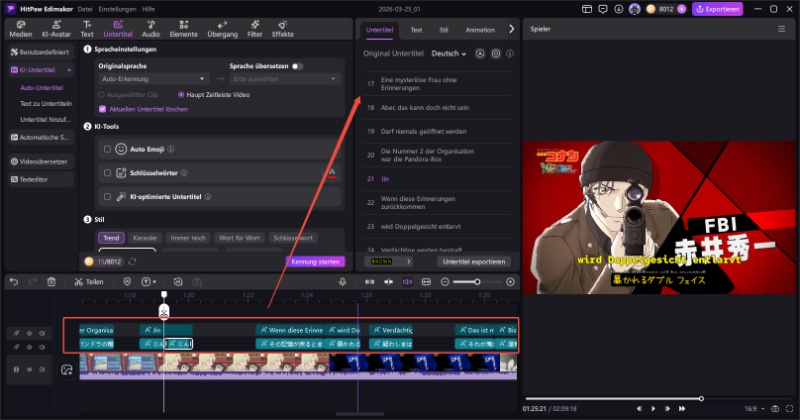
Task: Fit timeline to window icon
Action: coord(427,282)
